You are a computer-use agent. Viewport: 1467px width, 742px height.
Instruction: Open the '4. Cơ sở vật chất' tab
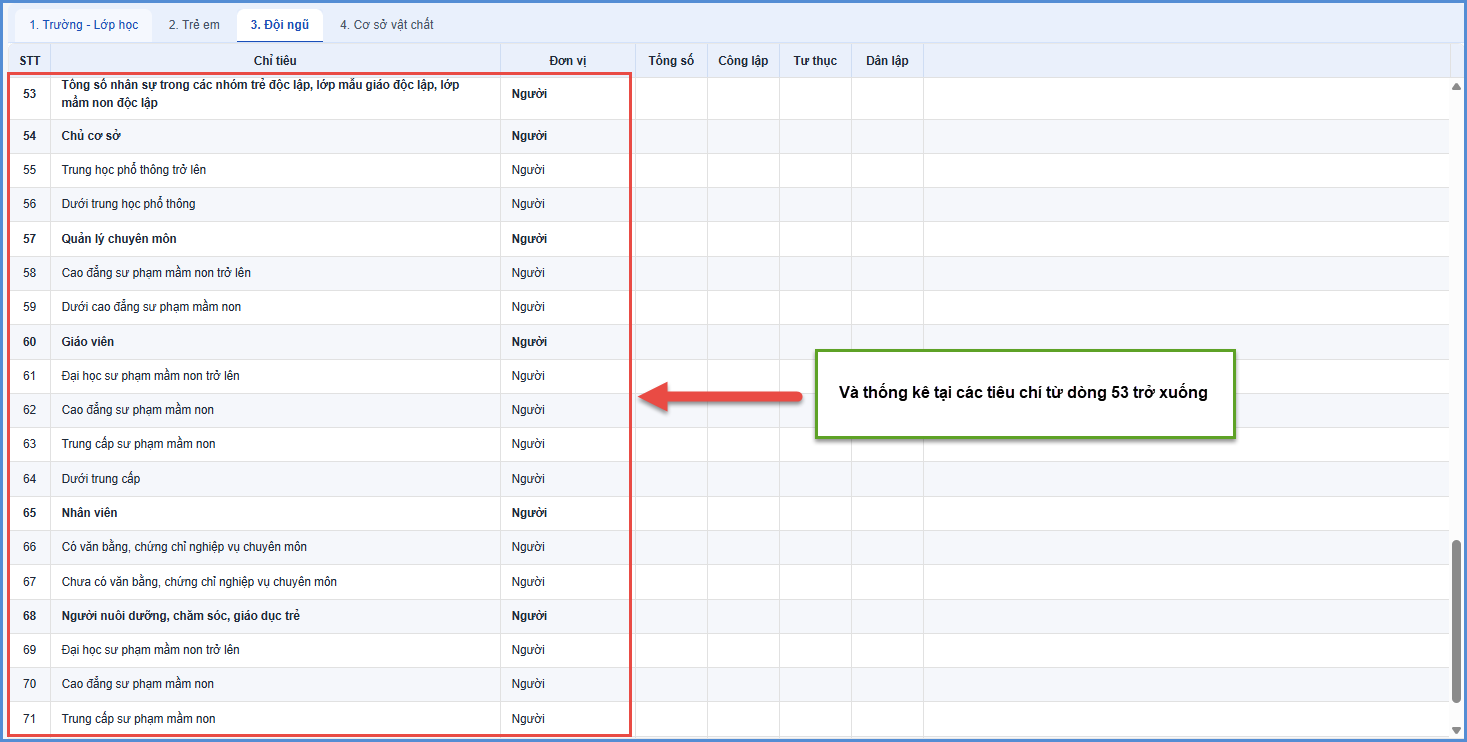387,25
